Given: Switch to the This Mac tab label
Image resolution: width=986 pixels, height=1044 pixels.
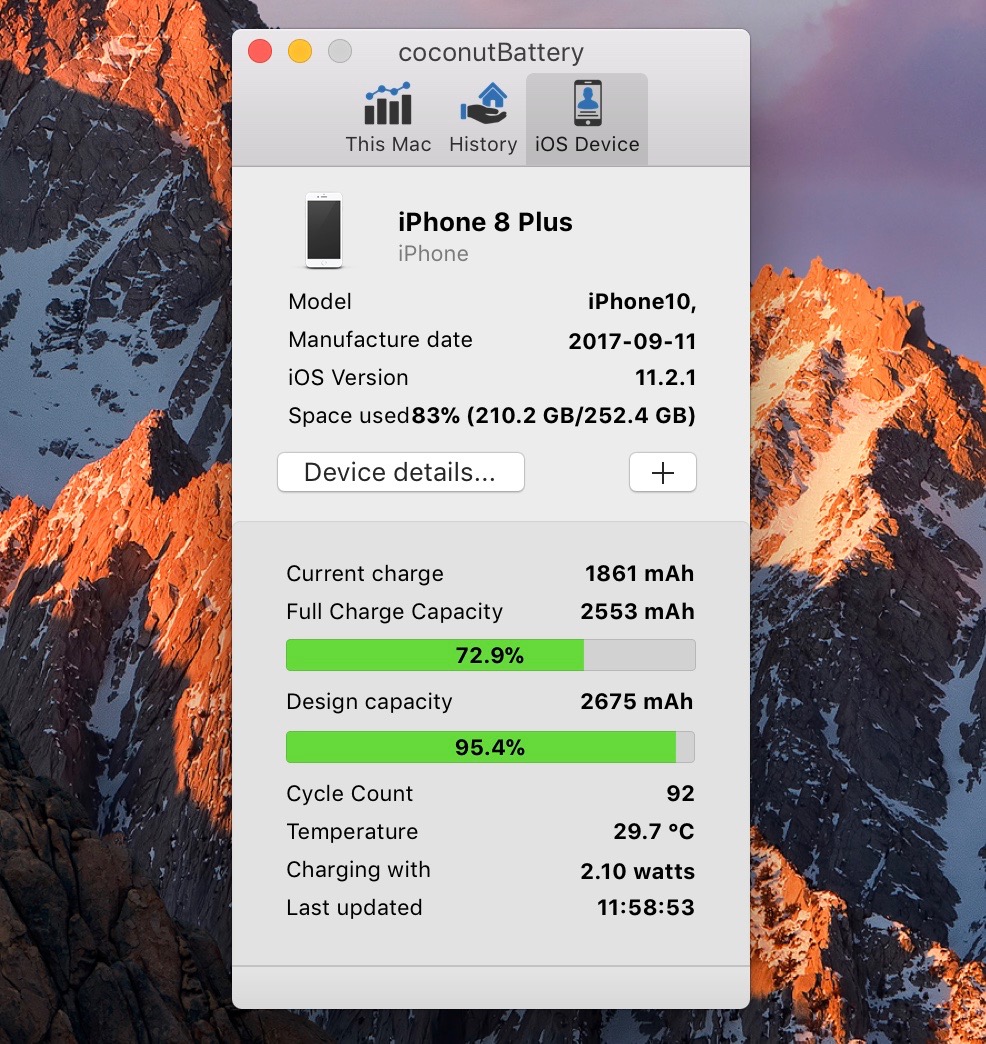Looking at the screenshot, I should coord(388,144).
